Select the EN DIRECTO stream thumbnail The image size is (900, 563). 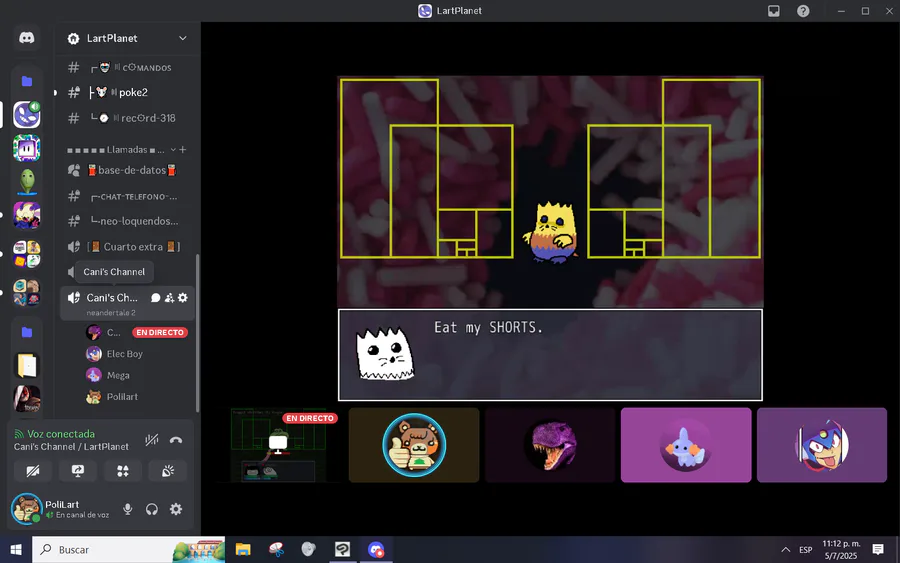(278, 445)
